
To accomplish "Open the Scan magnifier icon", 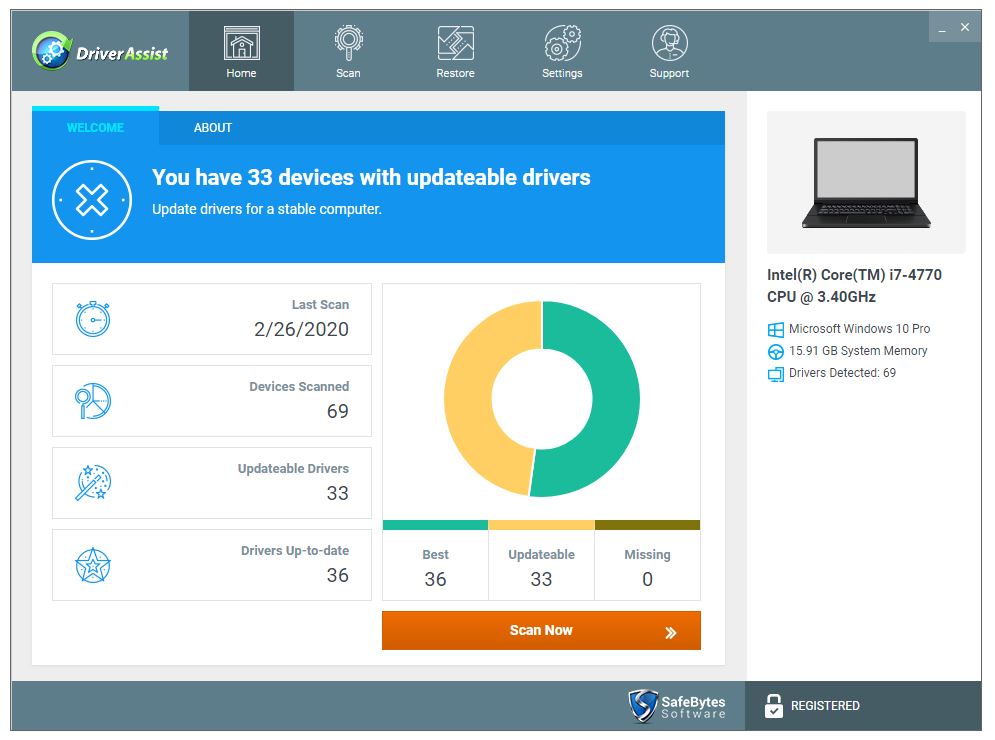I will 348,43.
